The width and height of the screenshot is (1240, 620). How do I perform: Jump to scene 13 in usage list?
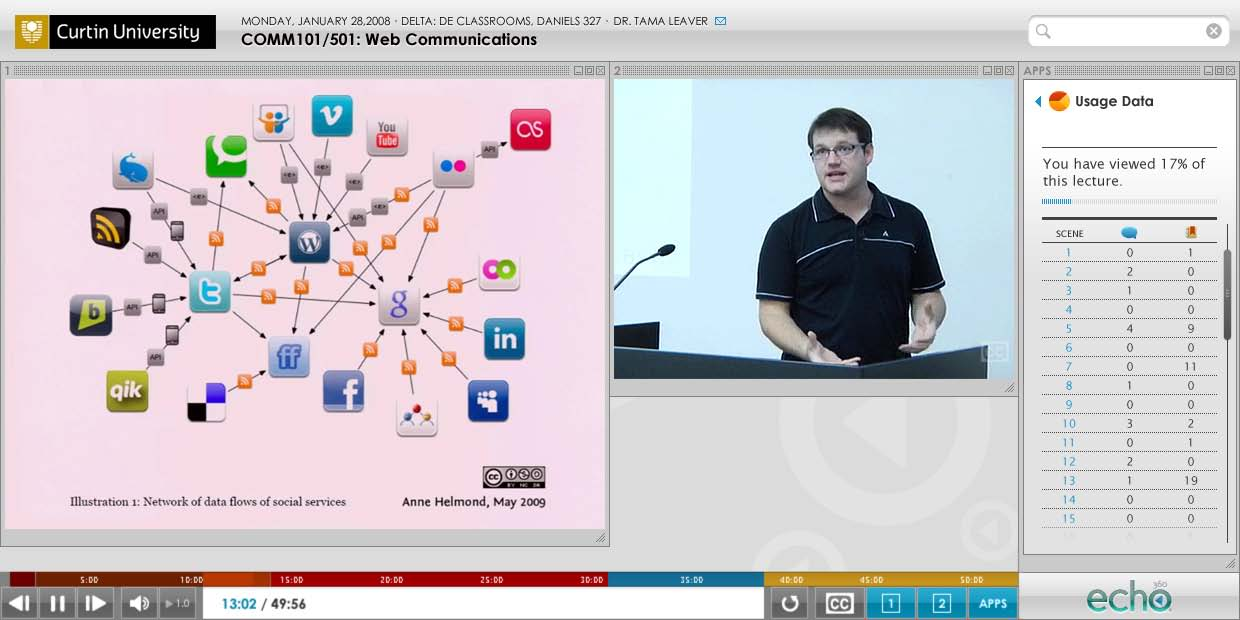coord(1068,481)
